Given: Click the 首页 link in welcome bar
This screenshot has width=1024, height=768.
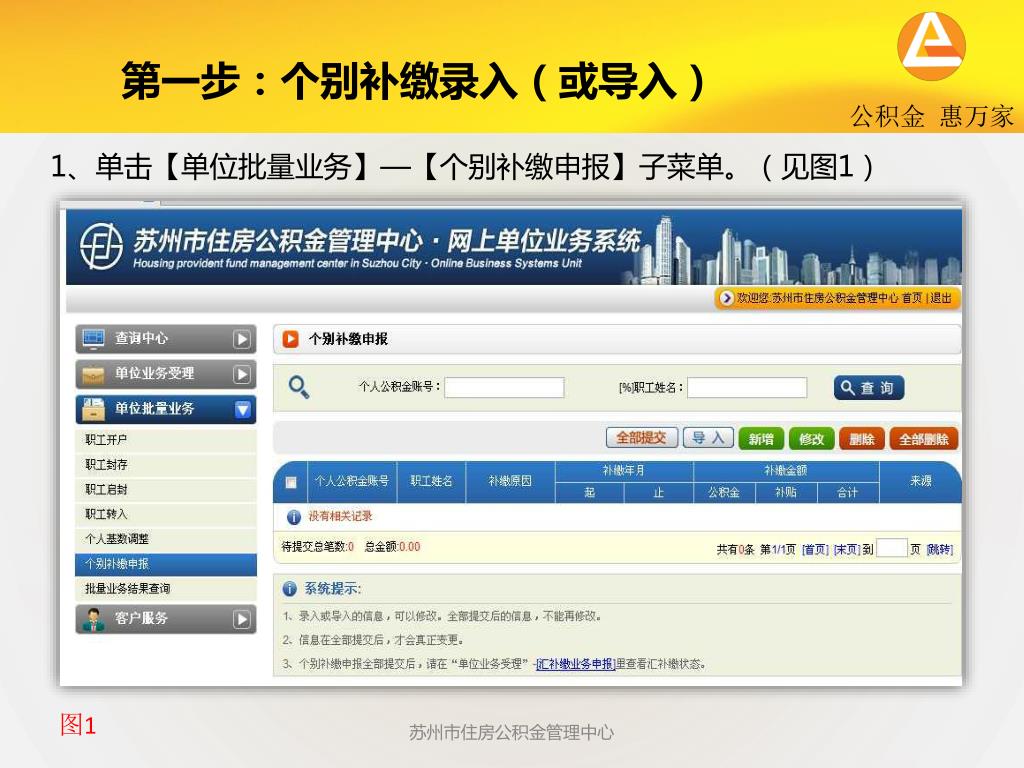Looking at the screenshot, I should pyautogui.click(x=912, y=298).
